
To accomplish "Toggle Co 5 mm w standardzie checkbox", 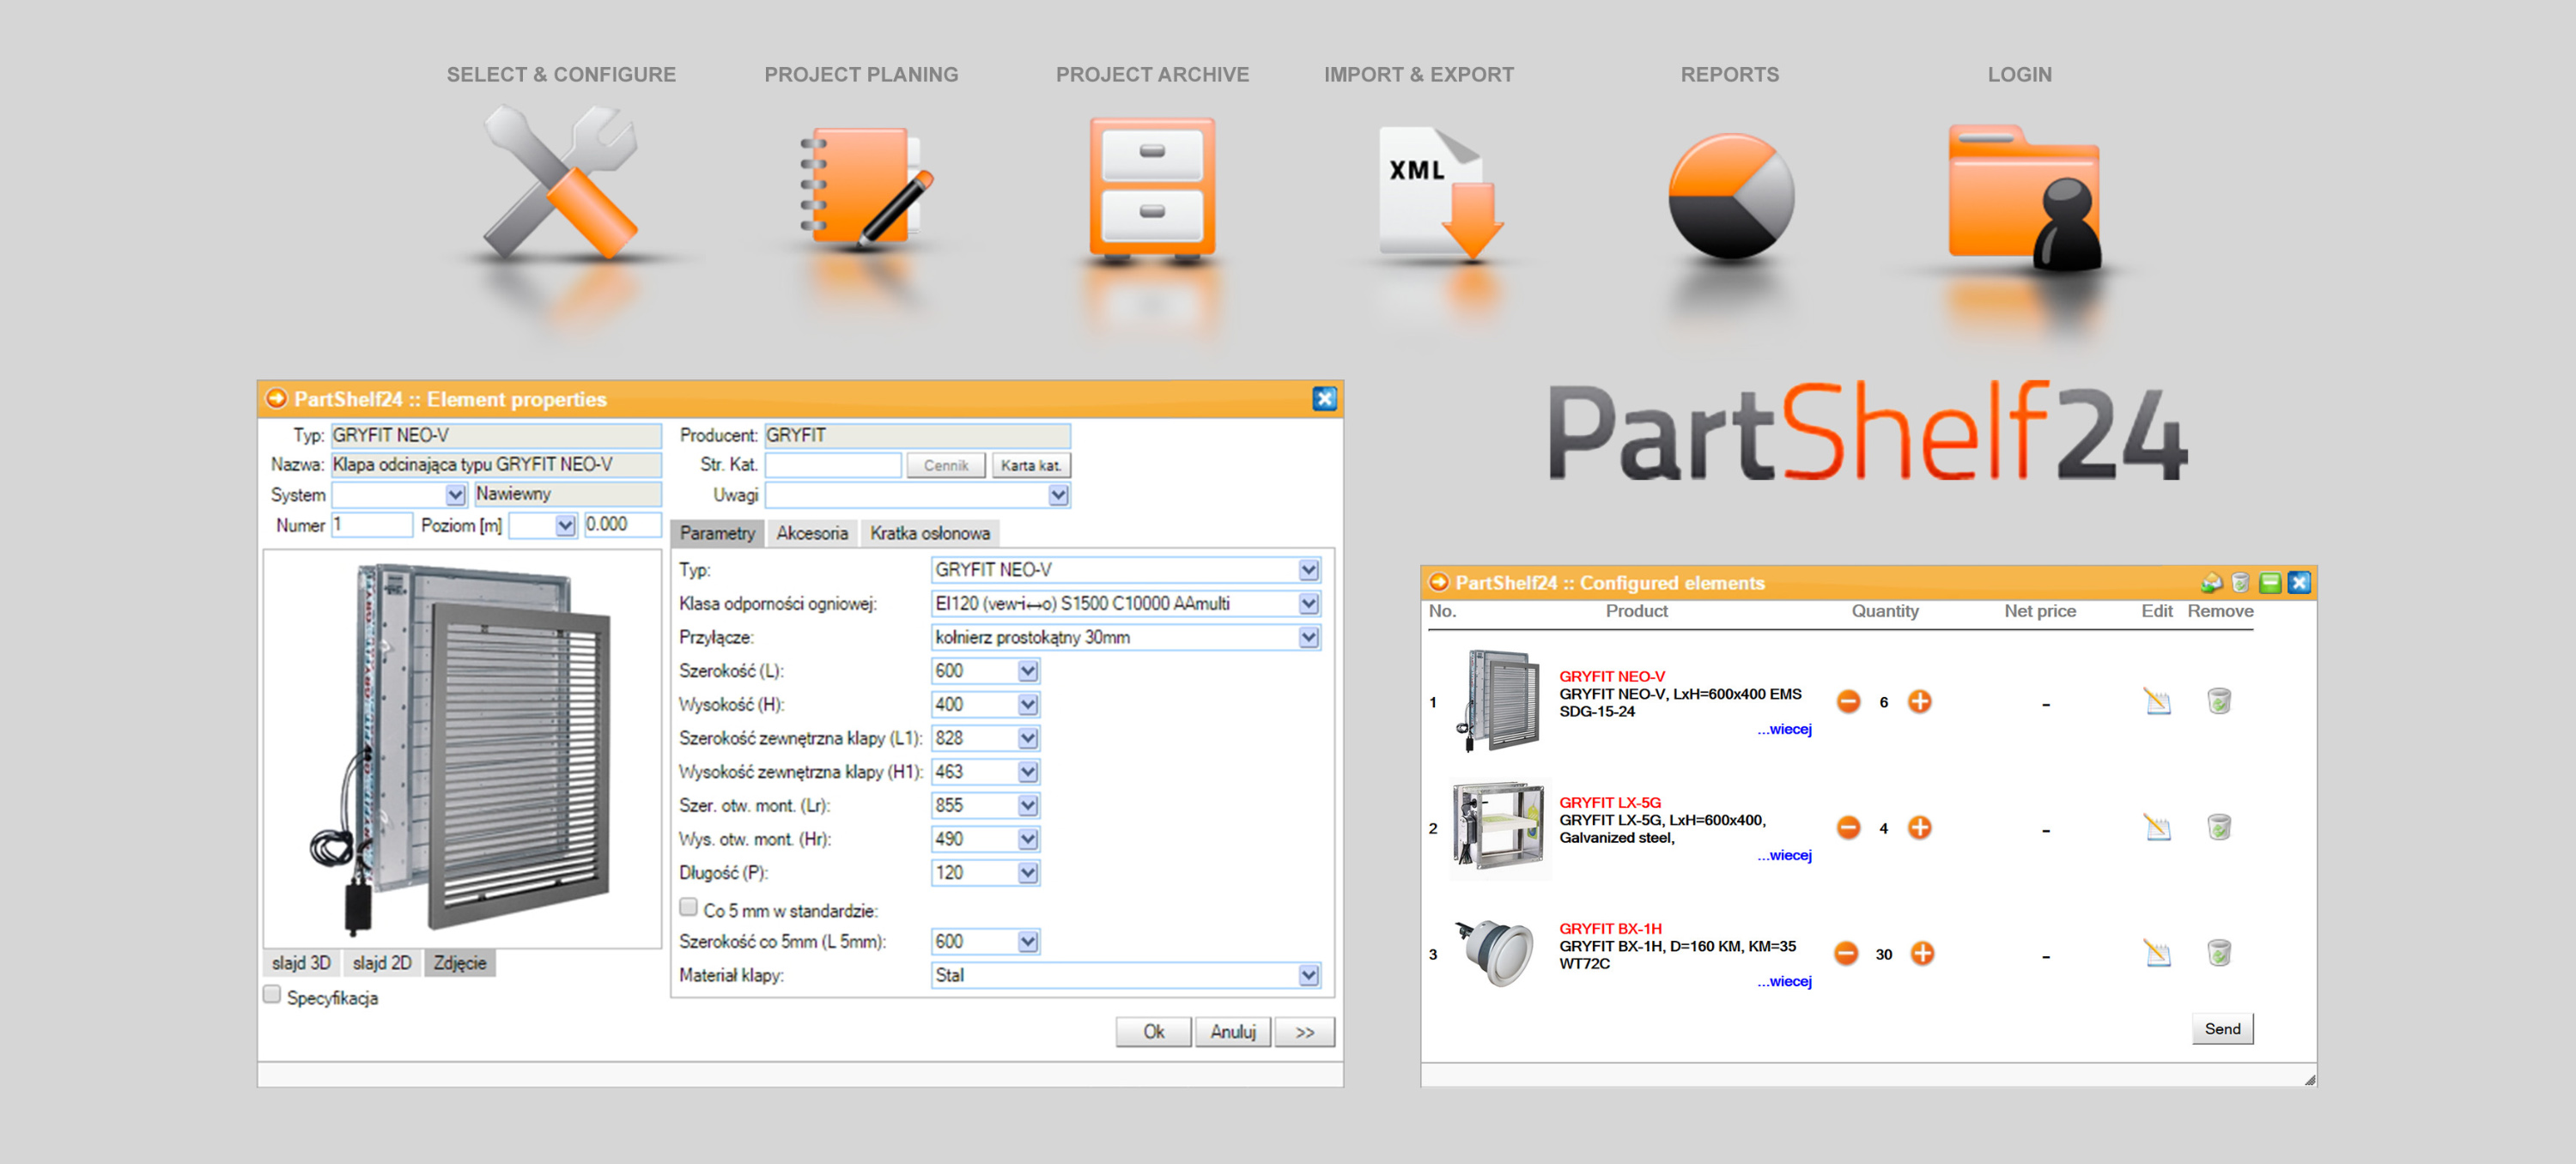I will point(688,908).
